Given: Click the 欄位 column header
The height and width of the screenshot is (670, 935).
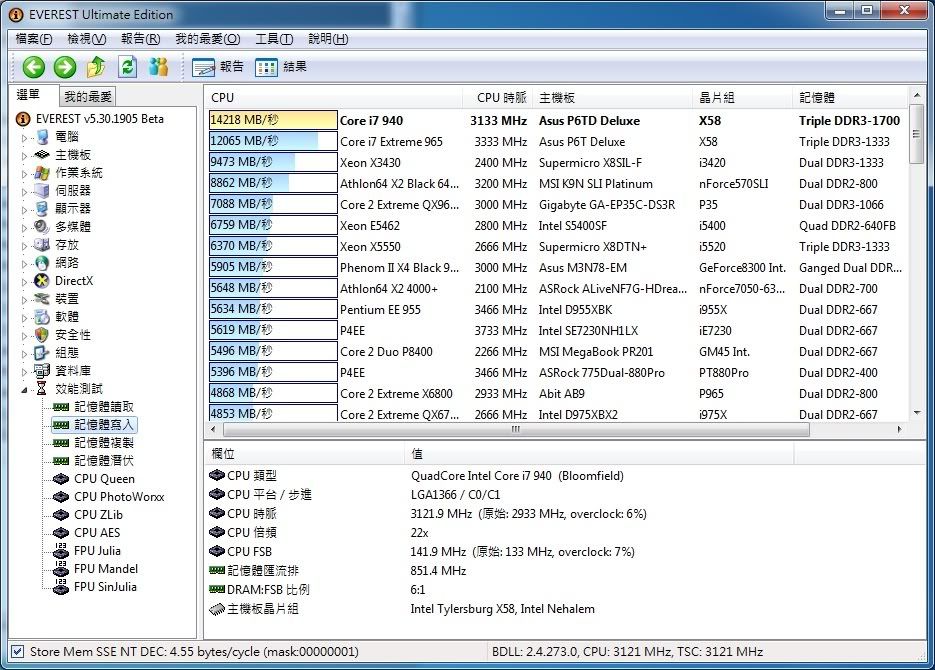Looking at the screenshot, I should (x=305, y=454).
